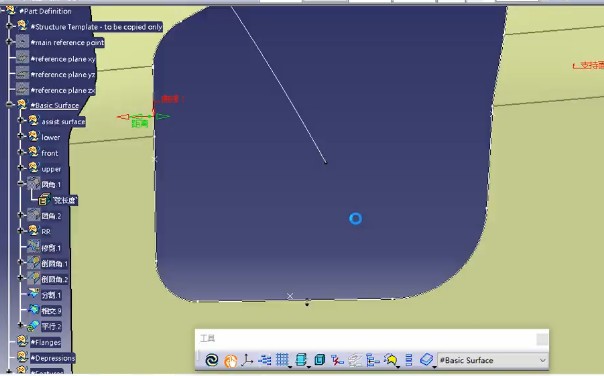604x376 pixels.
Task: Expand the RR geometrical set
Action: [20, 231]
